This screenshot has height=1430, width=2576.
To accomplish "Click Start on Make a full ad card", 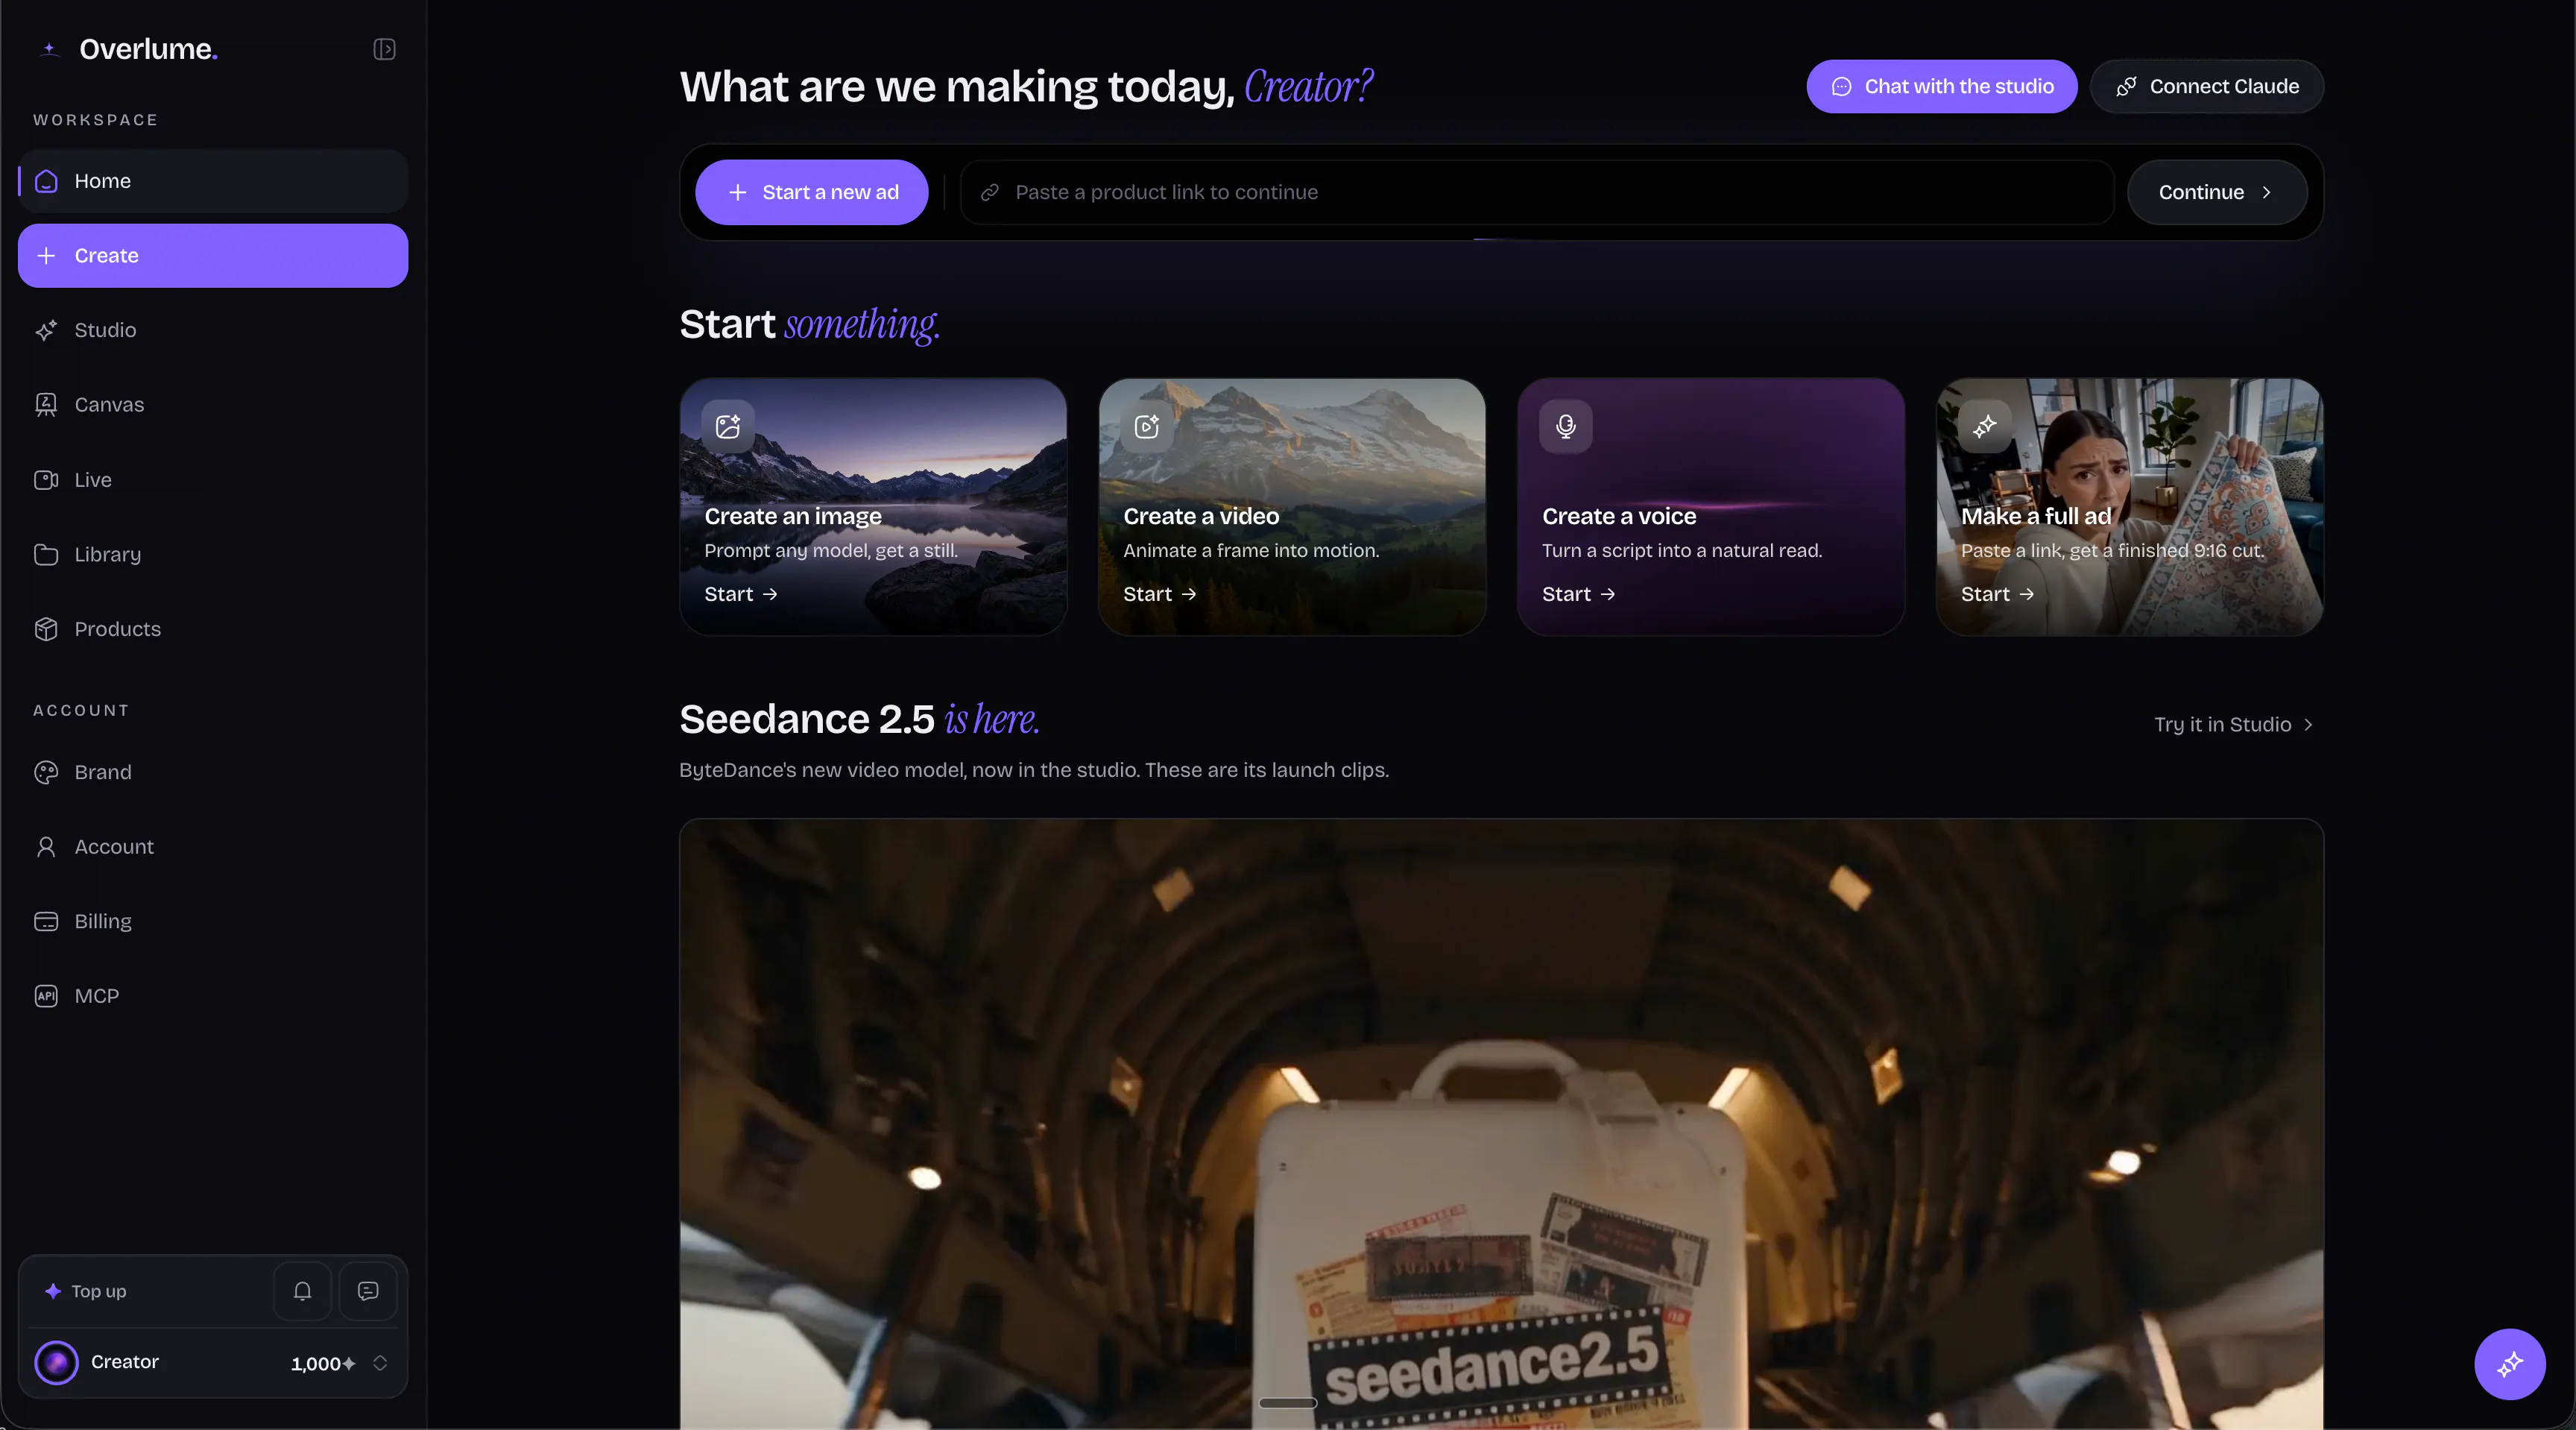I will click(1998, 594).
